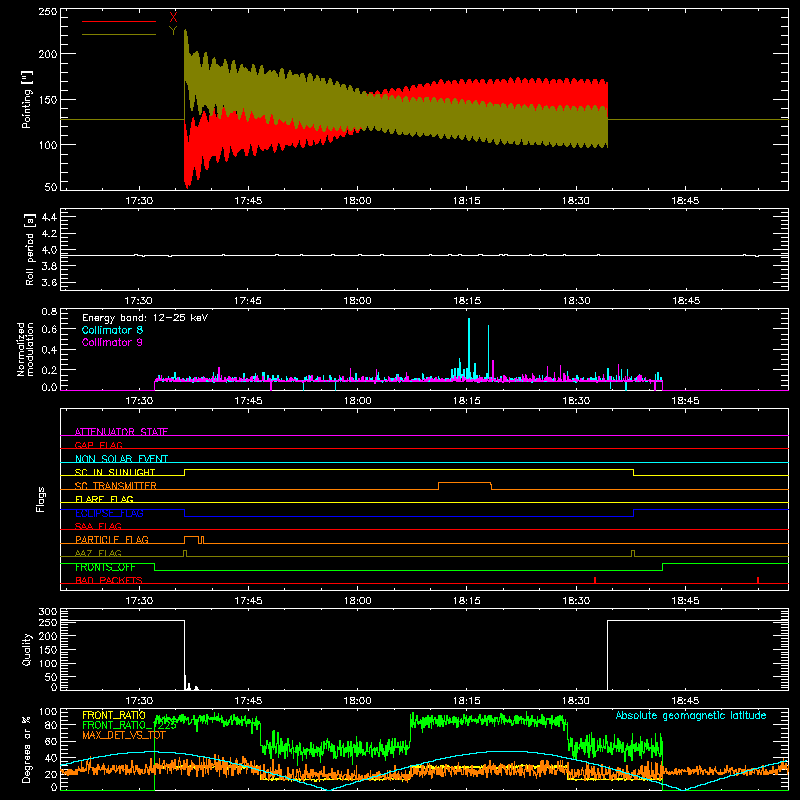The width and height of the screenshot is (800, 800).
Task: Select the GAP_FLAG label
Action: tap(98, 445)
